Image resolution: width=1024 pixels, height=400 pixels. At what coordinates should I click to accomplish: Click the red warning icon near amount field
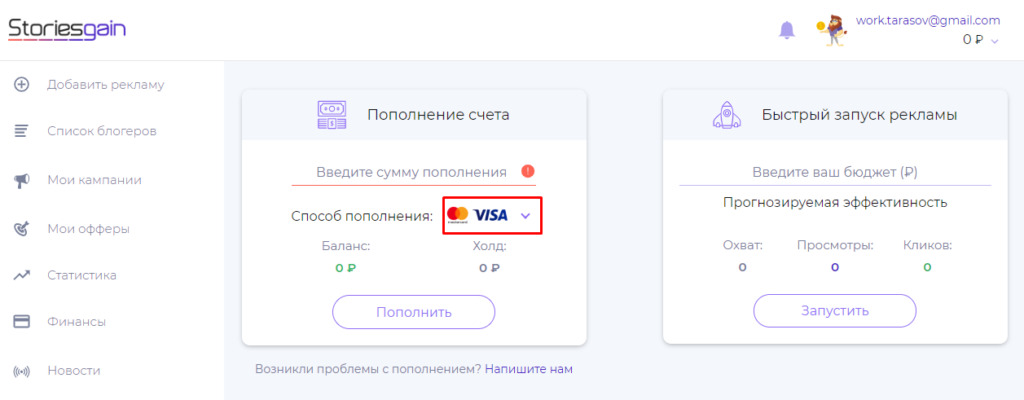pyautogui.click(x=528, y=171)
